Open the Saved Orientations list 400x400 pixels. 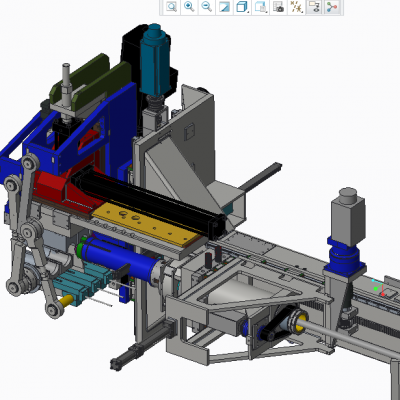point(260,7)
